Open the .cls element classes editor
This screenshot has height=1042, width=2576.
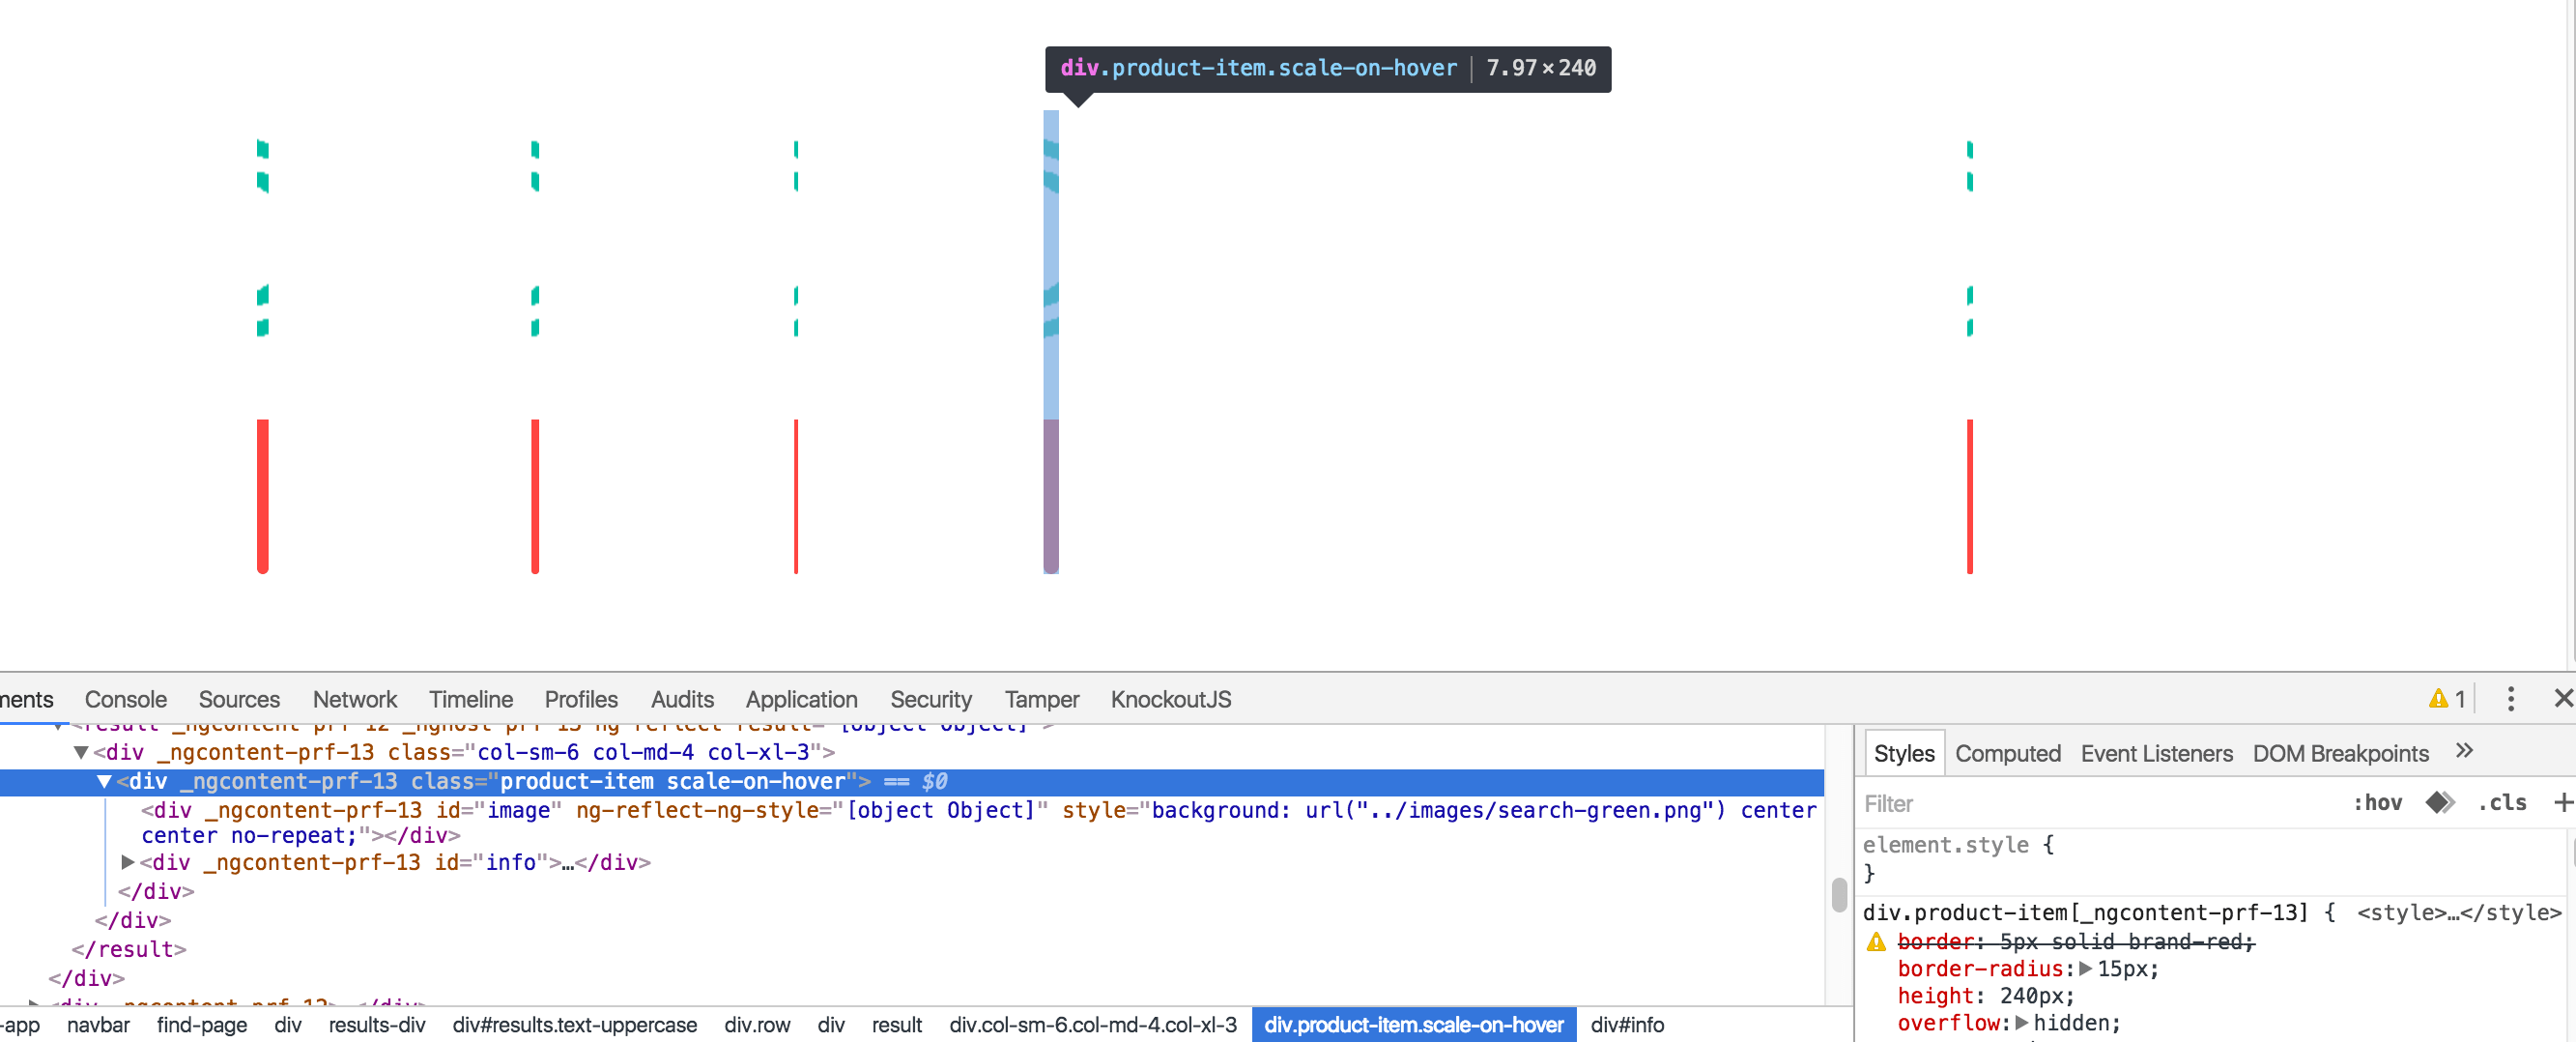2503,802
